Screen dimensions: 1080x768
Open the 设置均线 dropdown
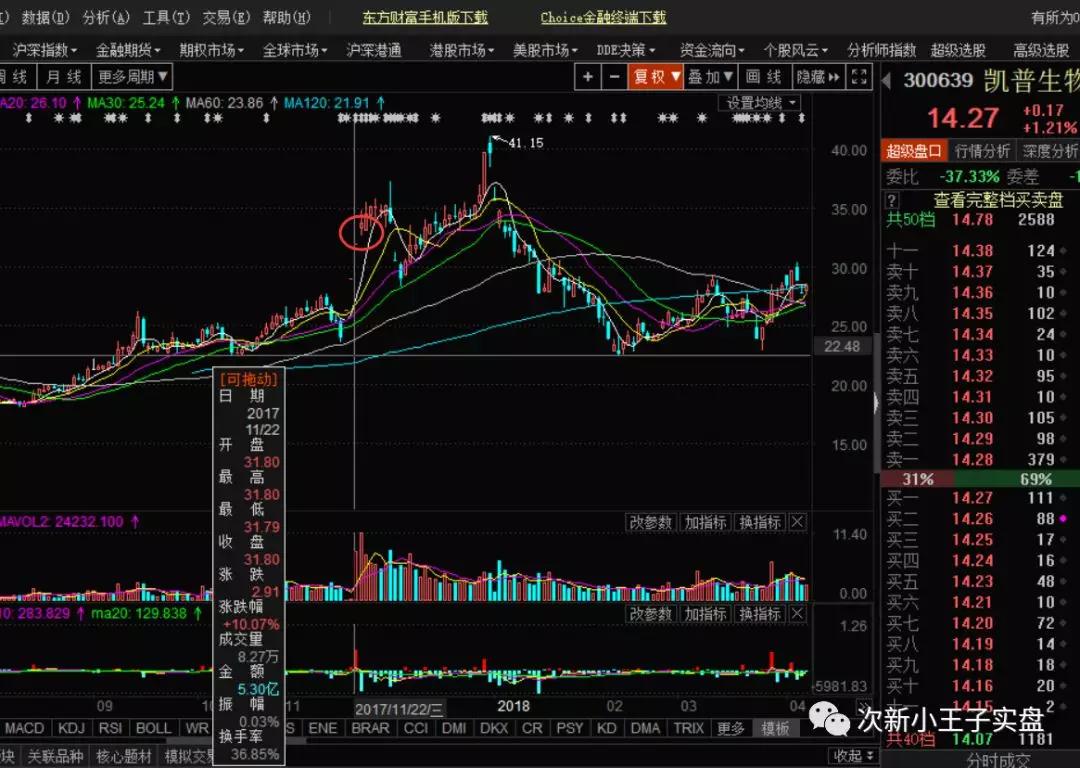coord(760,103)
